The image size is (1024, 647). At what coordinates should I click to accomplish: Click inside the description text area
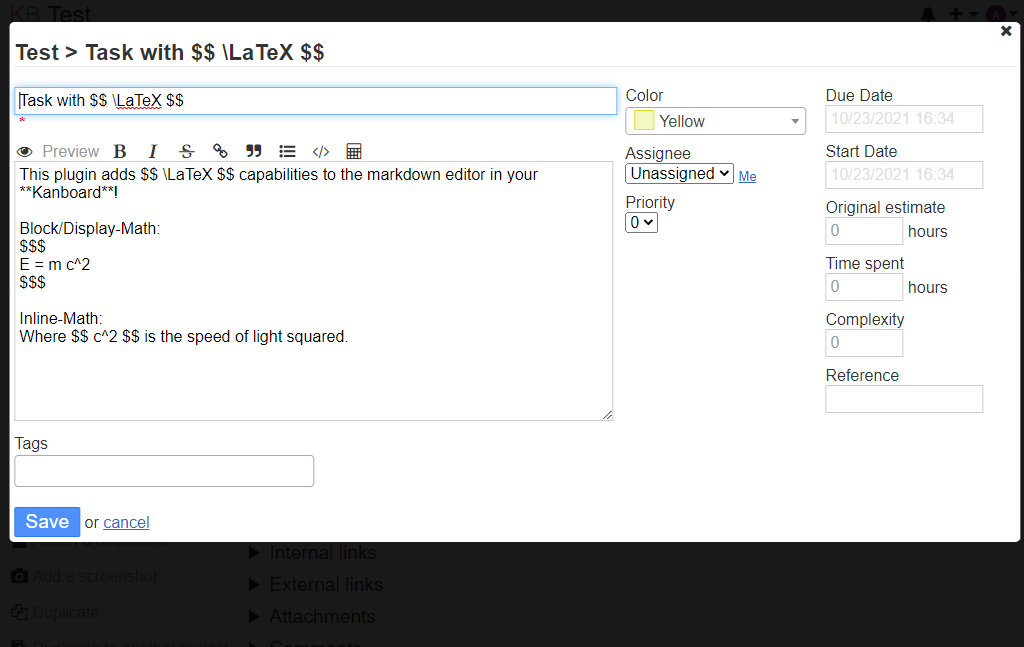point(313,291)
